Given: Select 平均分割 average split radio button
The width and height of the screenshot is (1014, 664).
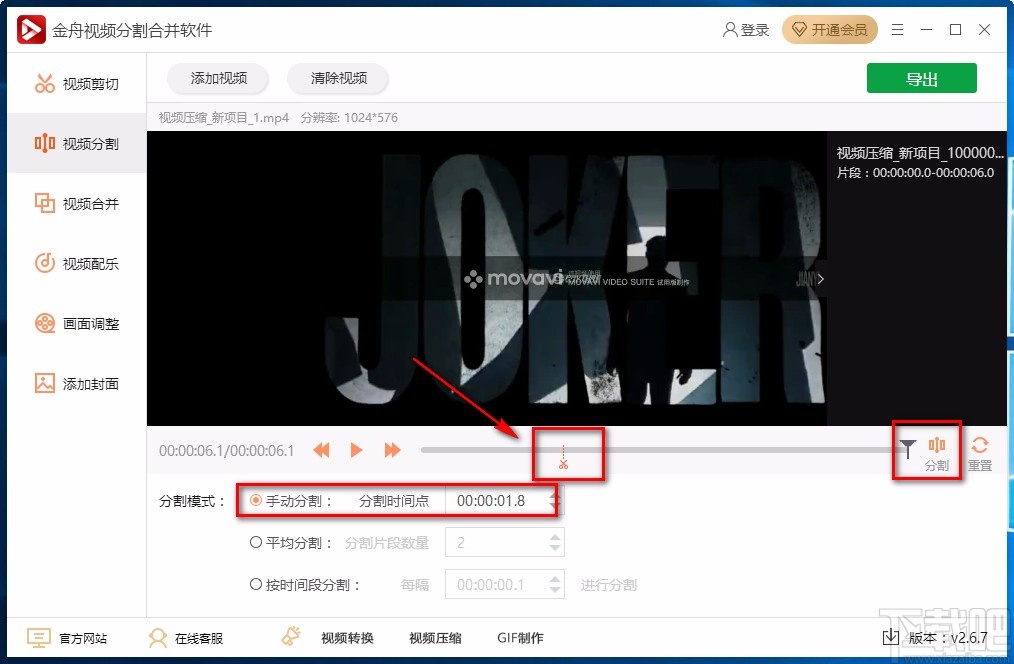Looking at the screenshot, I should tap(256, 542).
